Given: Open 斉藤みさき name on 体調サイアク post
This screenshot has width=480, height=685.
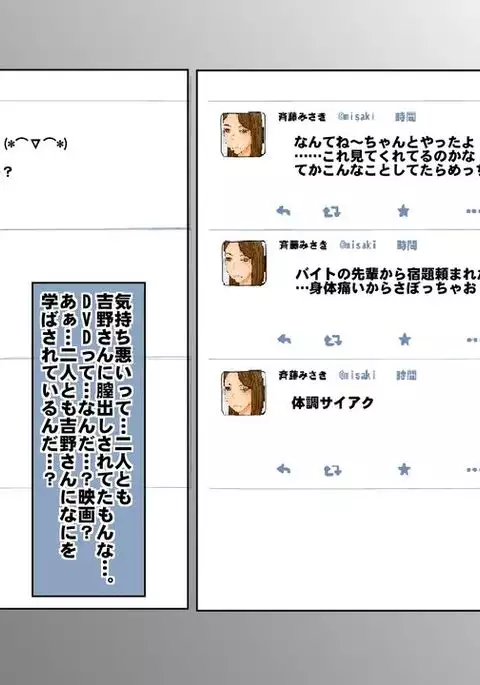Looking at the screenshot, I should [x=302, y=375].
